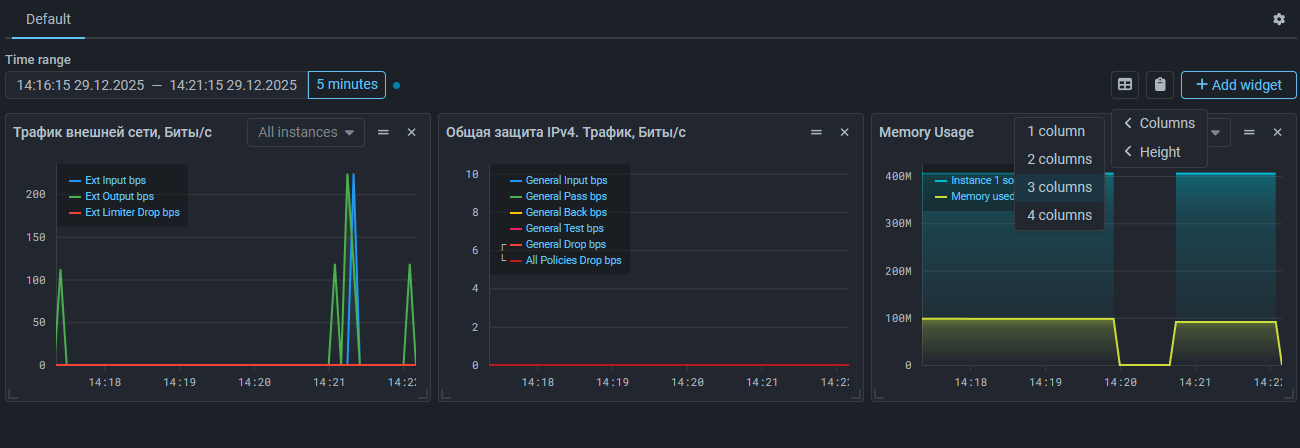The height and width of the screenshot is (448, 1300).
Task: Open menu icon on Трафик внешней сети widget
Action: (x=383, y=132)
